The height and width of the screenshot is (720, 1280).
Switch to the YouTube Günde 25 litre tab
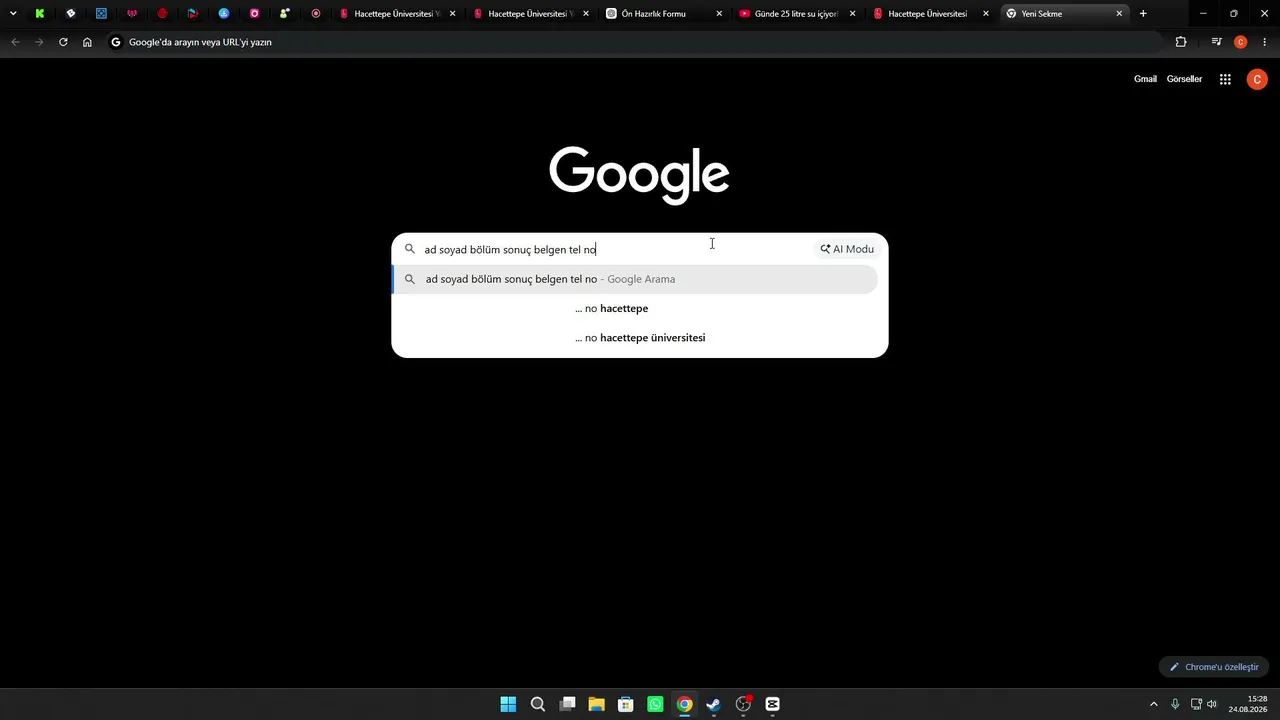(x=796, y=14)
